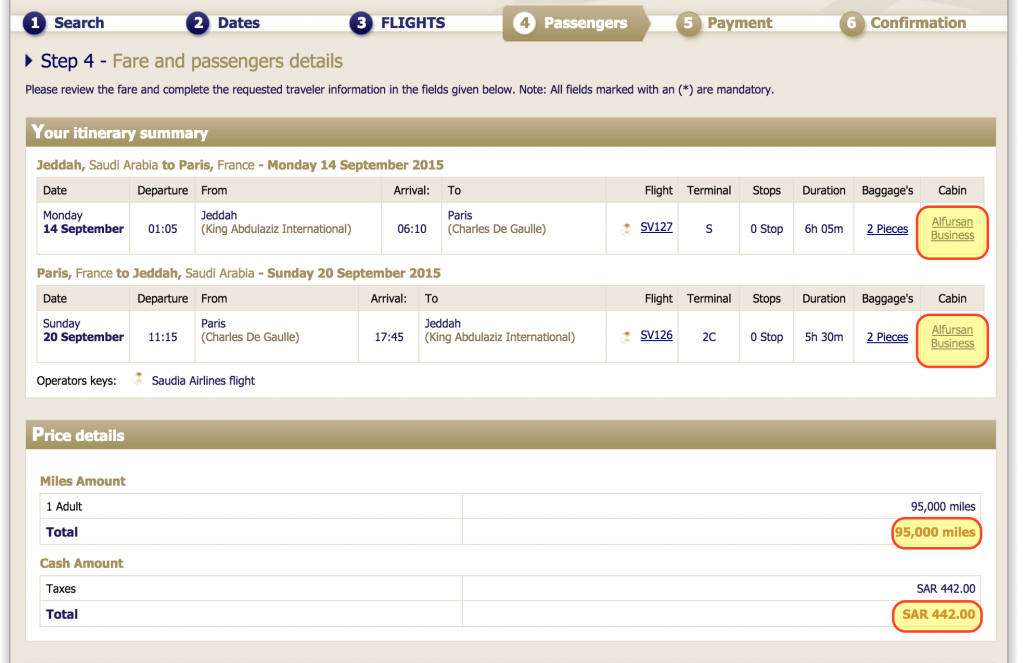Viewport: 1024px width, 663px height.
Task: Go back to the Search tab
Action: click(78, 23)
